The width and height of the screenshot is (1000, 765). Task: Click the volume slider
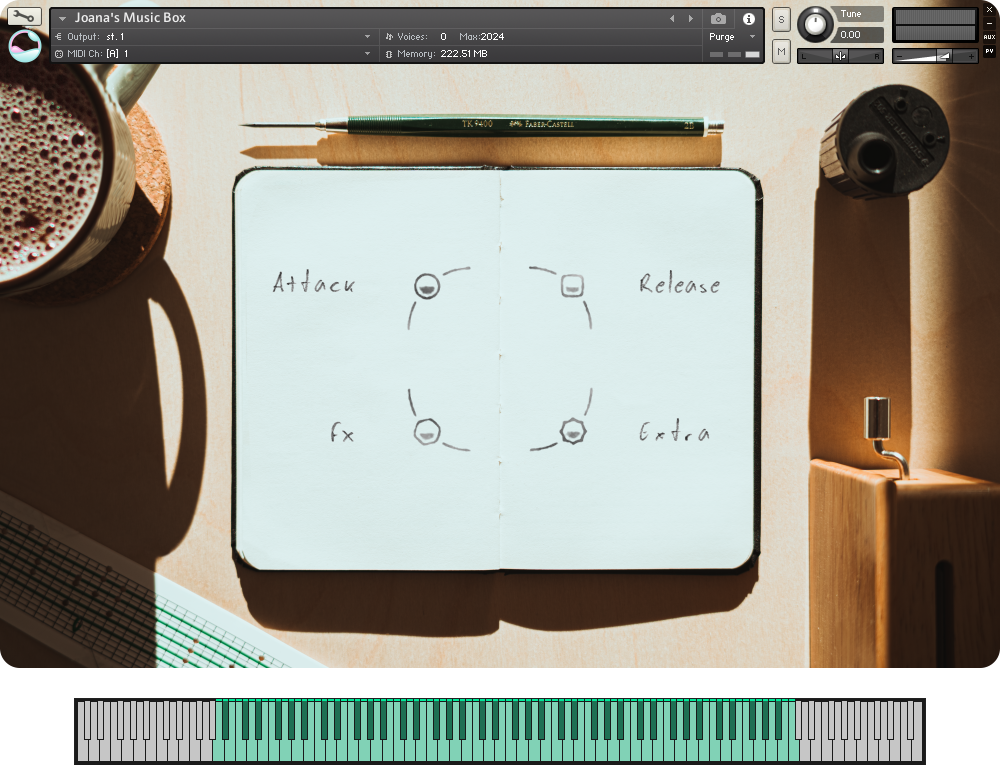pyautogui.click(x=935, y=56)
